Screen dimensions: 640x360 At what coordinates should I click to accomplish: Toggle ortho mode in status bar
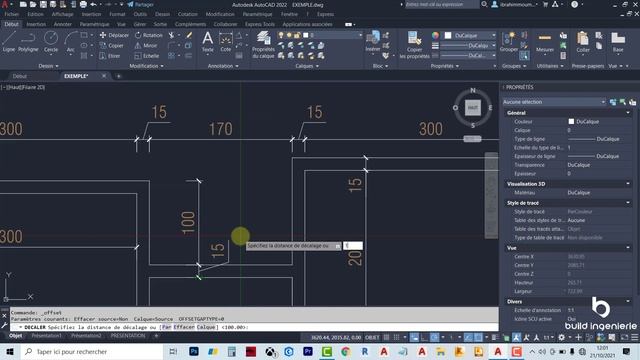tap(424, 337)
